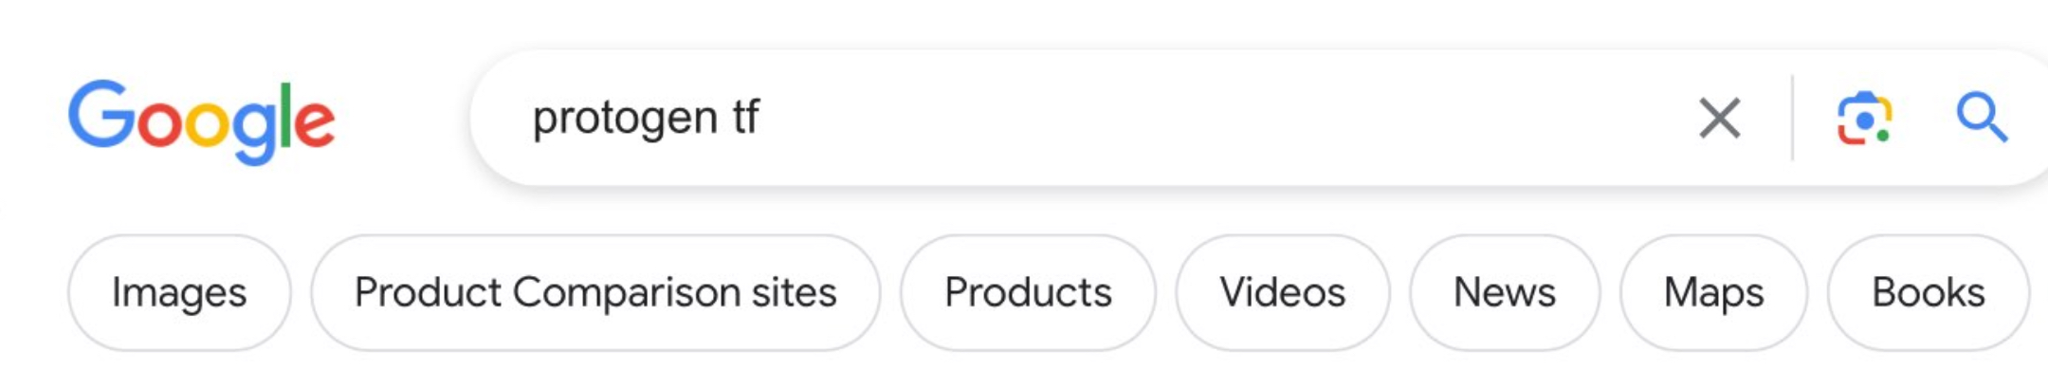The width and height of the screenshot is (2048, 371).
Task: Go to Google homepage via the logo
Action: click(201, 120)
